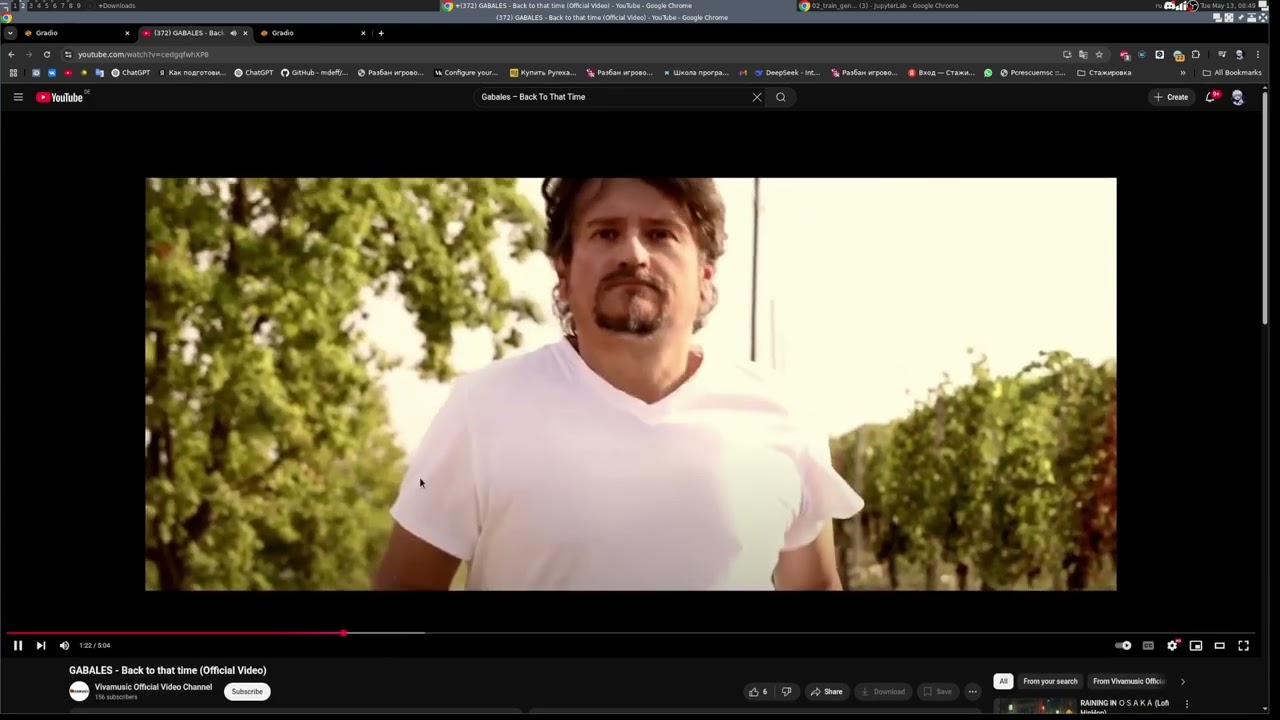Go to YouTube home via logo
Image resolution: width=1280 pixels, height=720 pixels.
pyautogui.click(x=60, y=97)
